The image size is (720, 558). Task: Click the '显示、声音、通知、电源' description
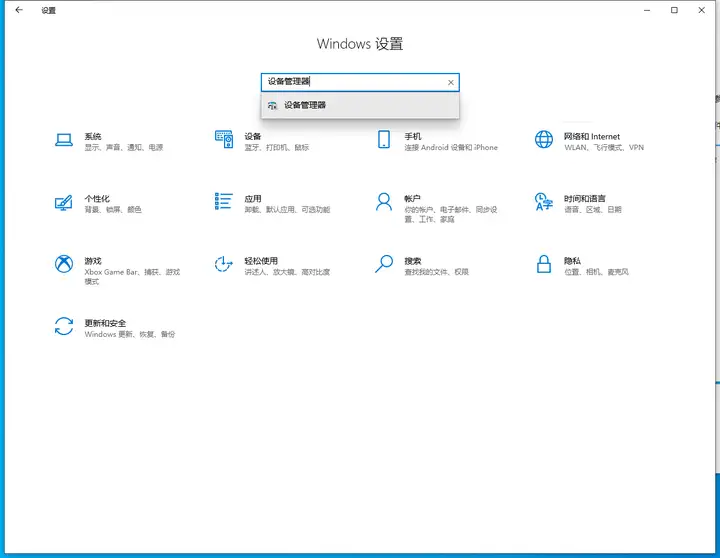tap(124, 147)
